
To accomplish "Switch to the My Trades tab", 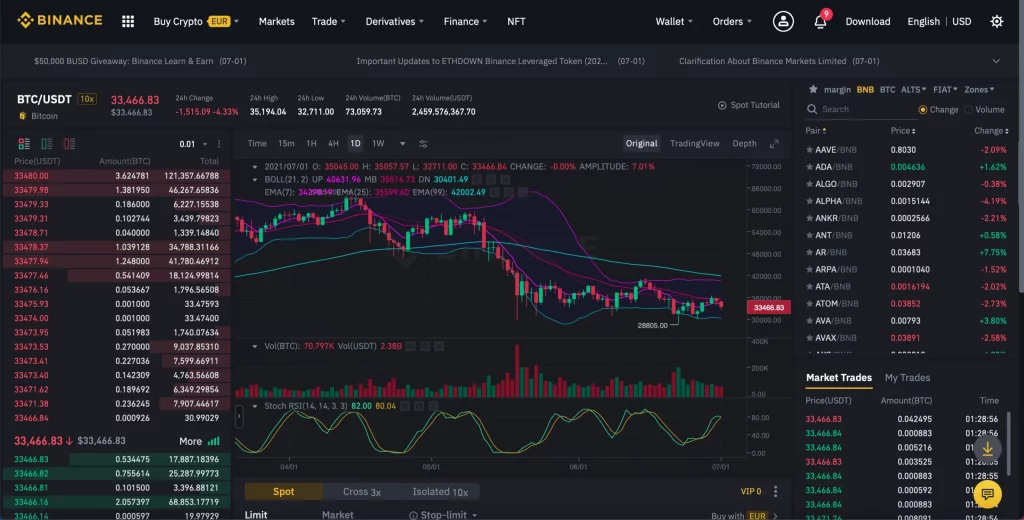I will tap(907, 378).
